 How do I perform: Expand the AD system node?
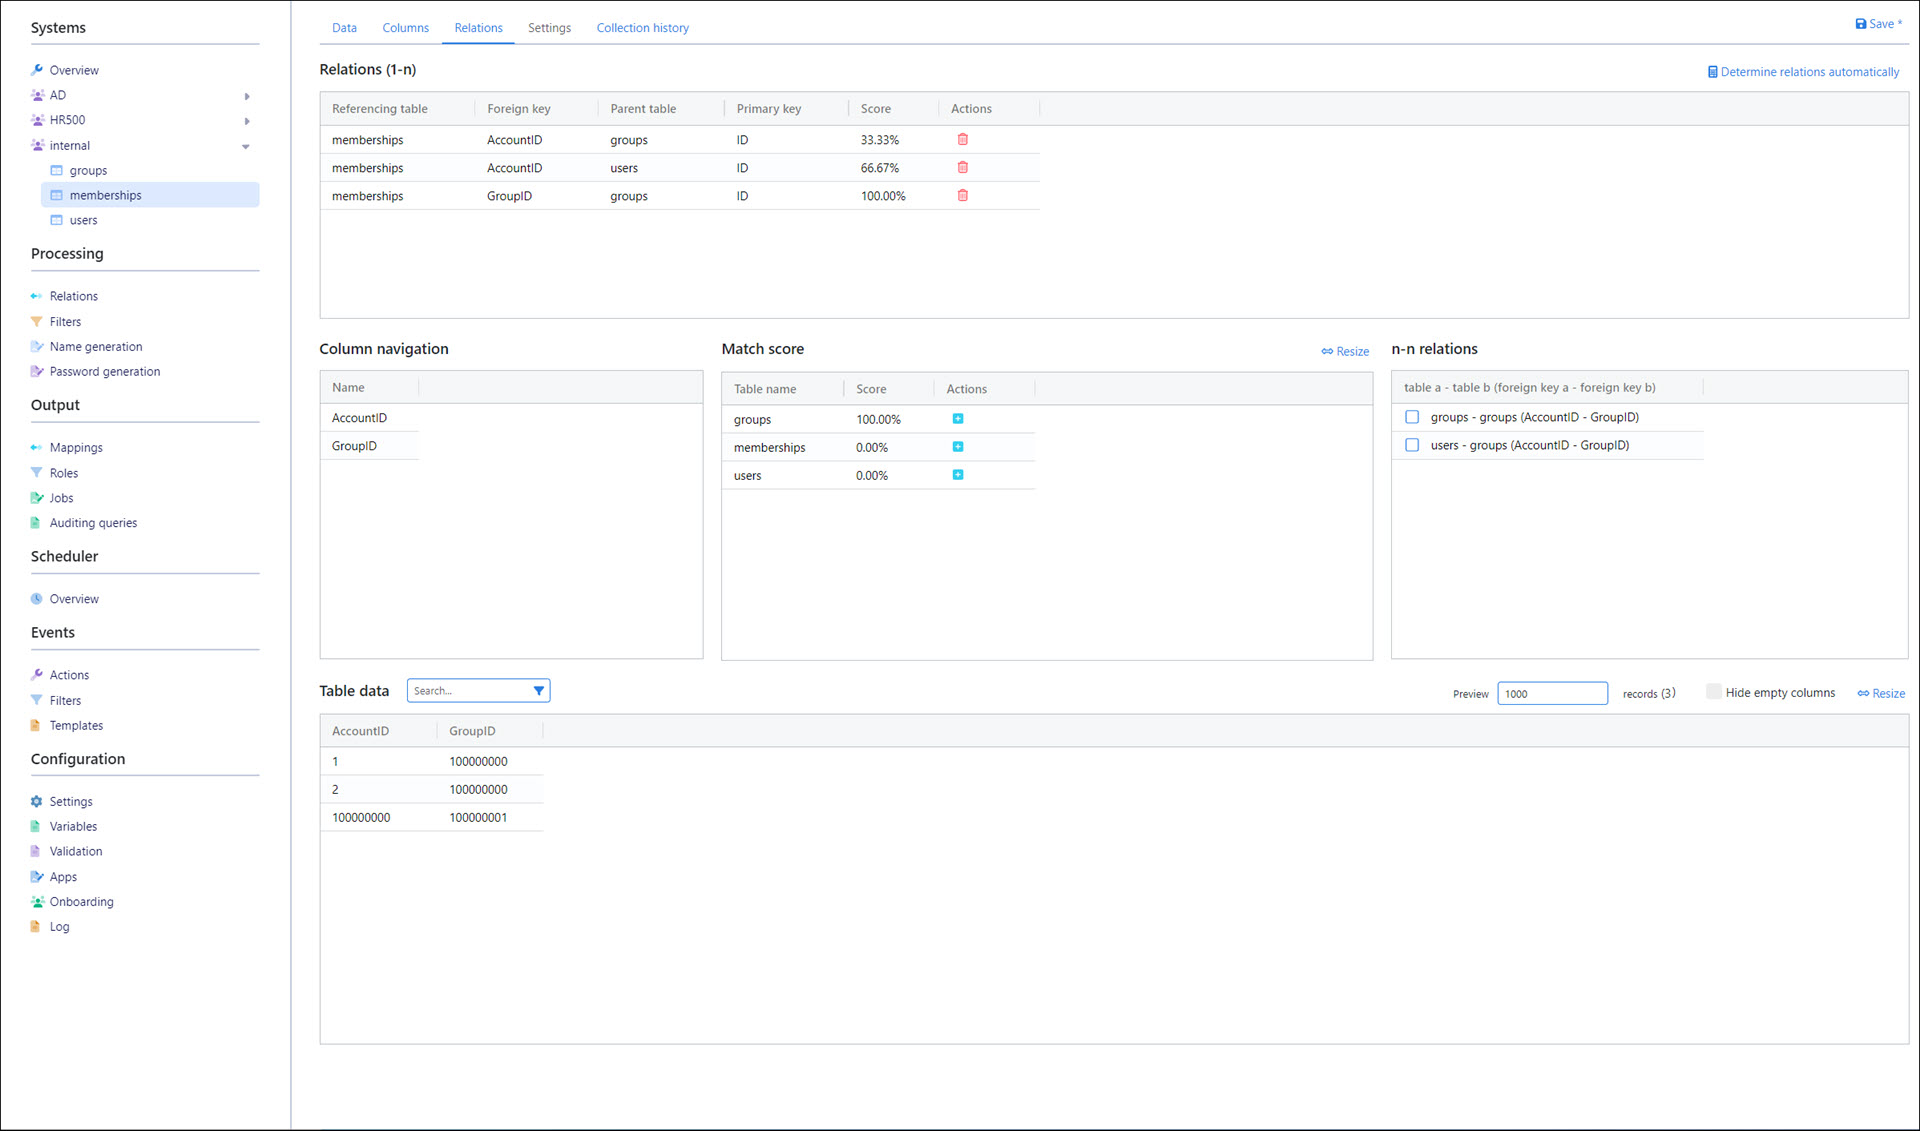click(x=247, y=96)
